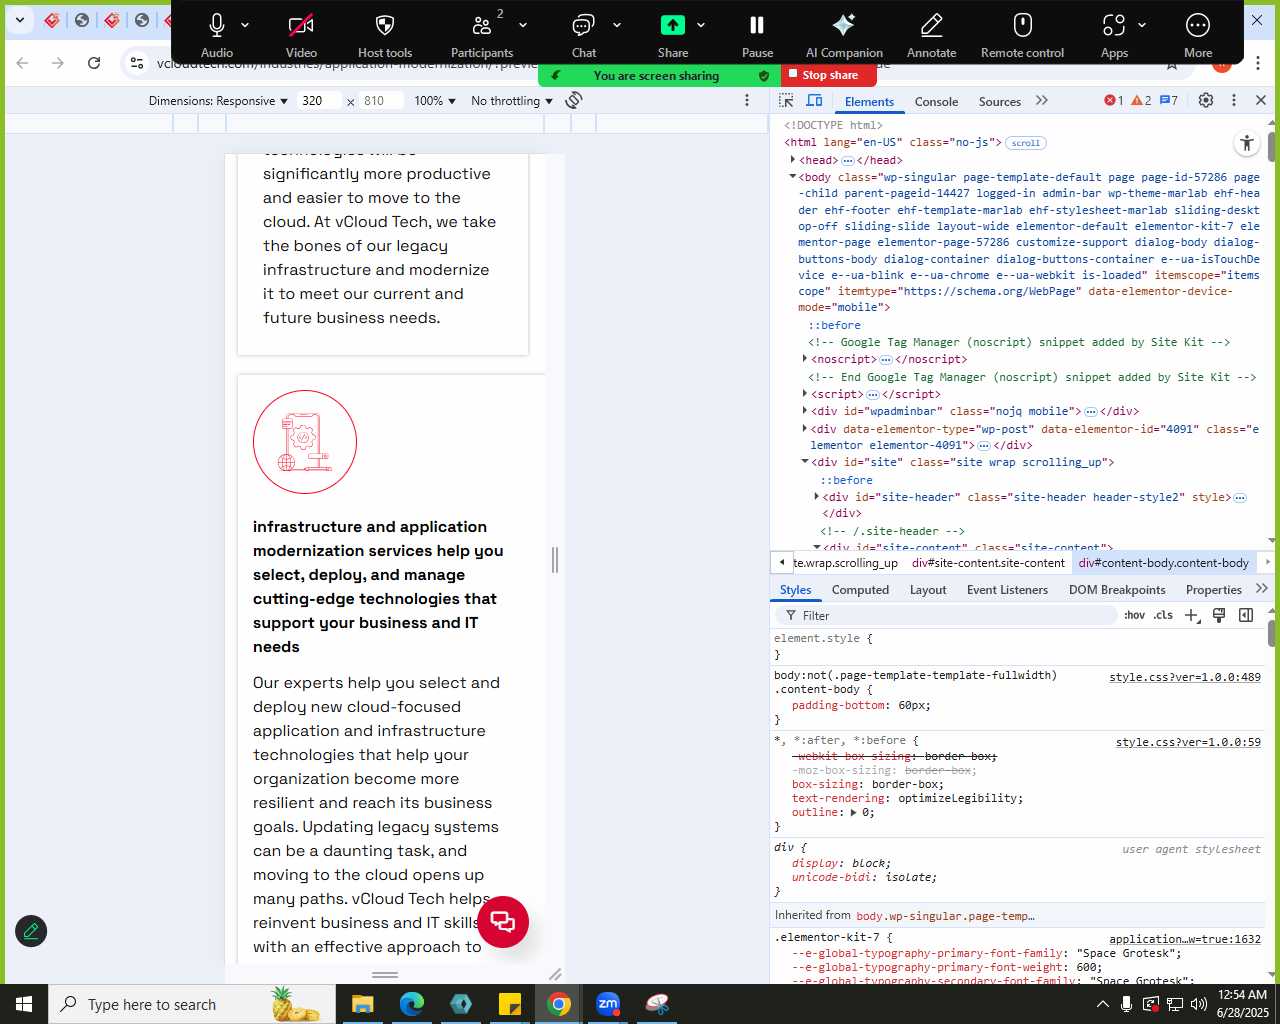Expand Participants options arrow
Image resolution: width=1280 pixels, height=1024 pixels.
click(522, 25)
